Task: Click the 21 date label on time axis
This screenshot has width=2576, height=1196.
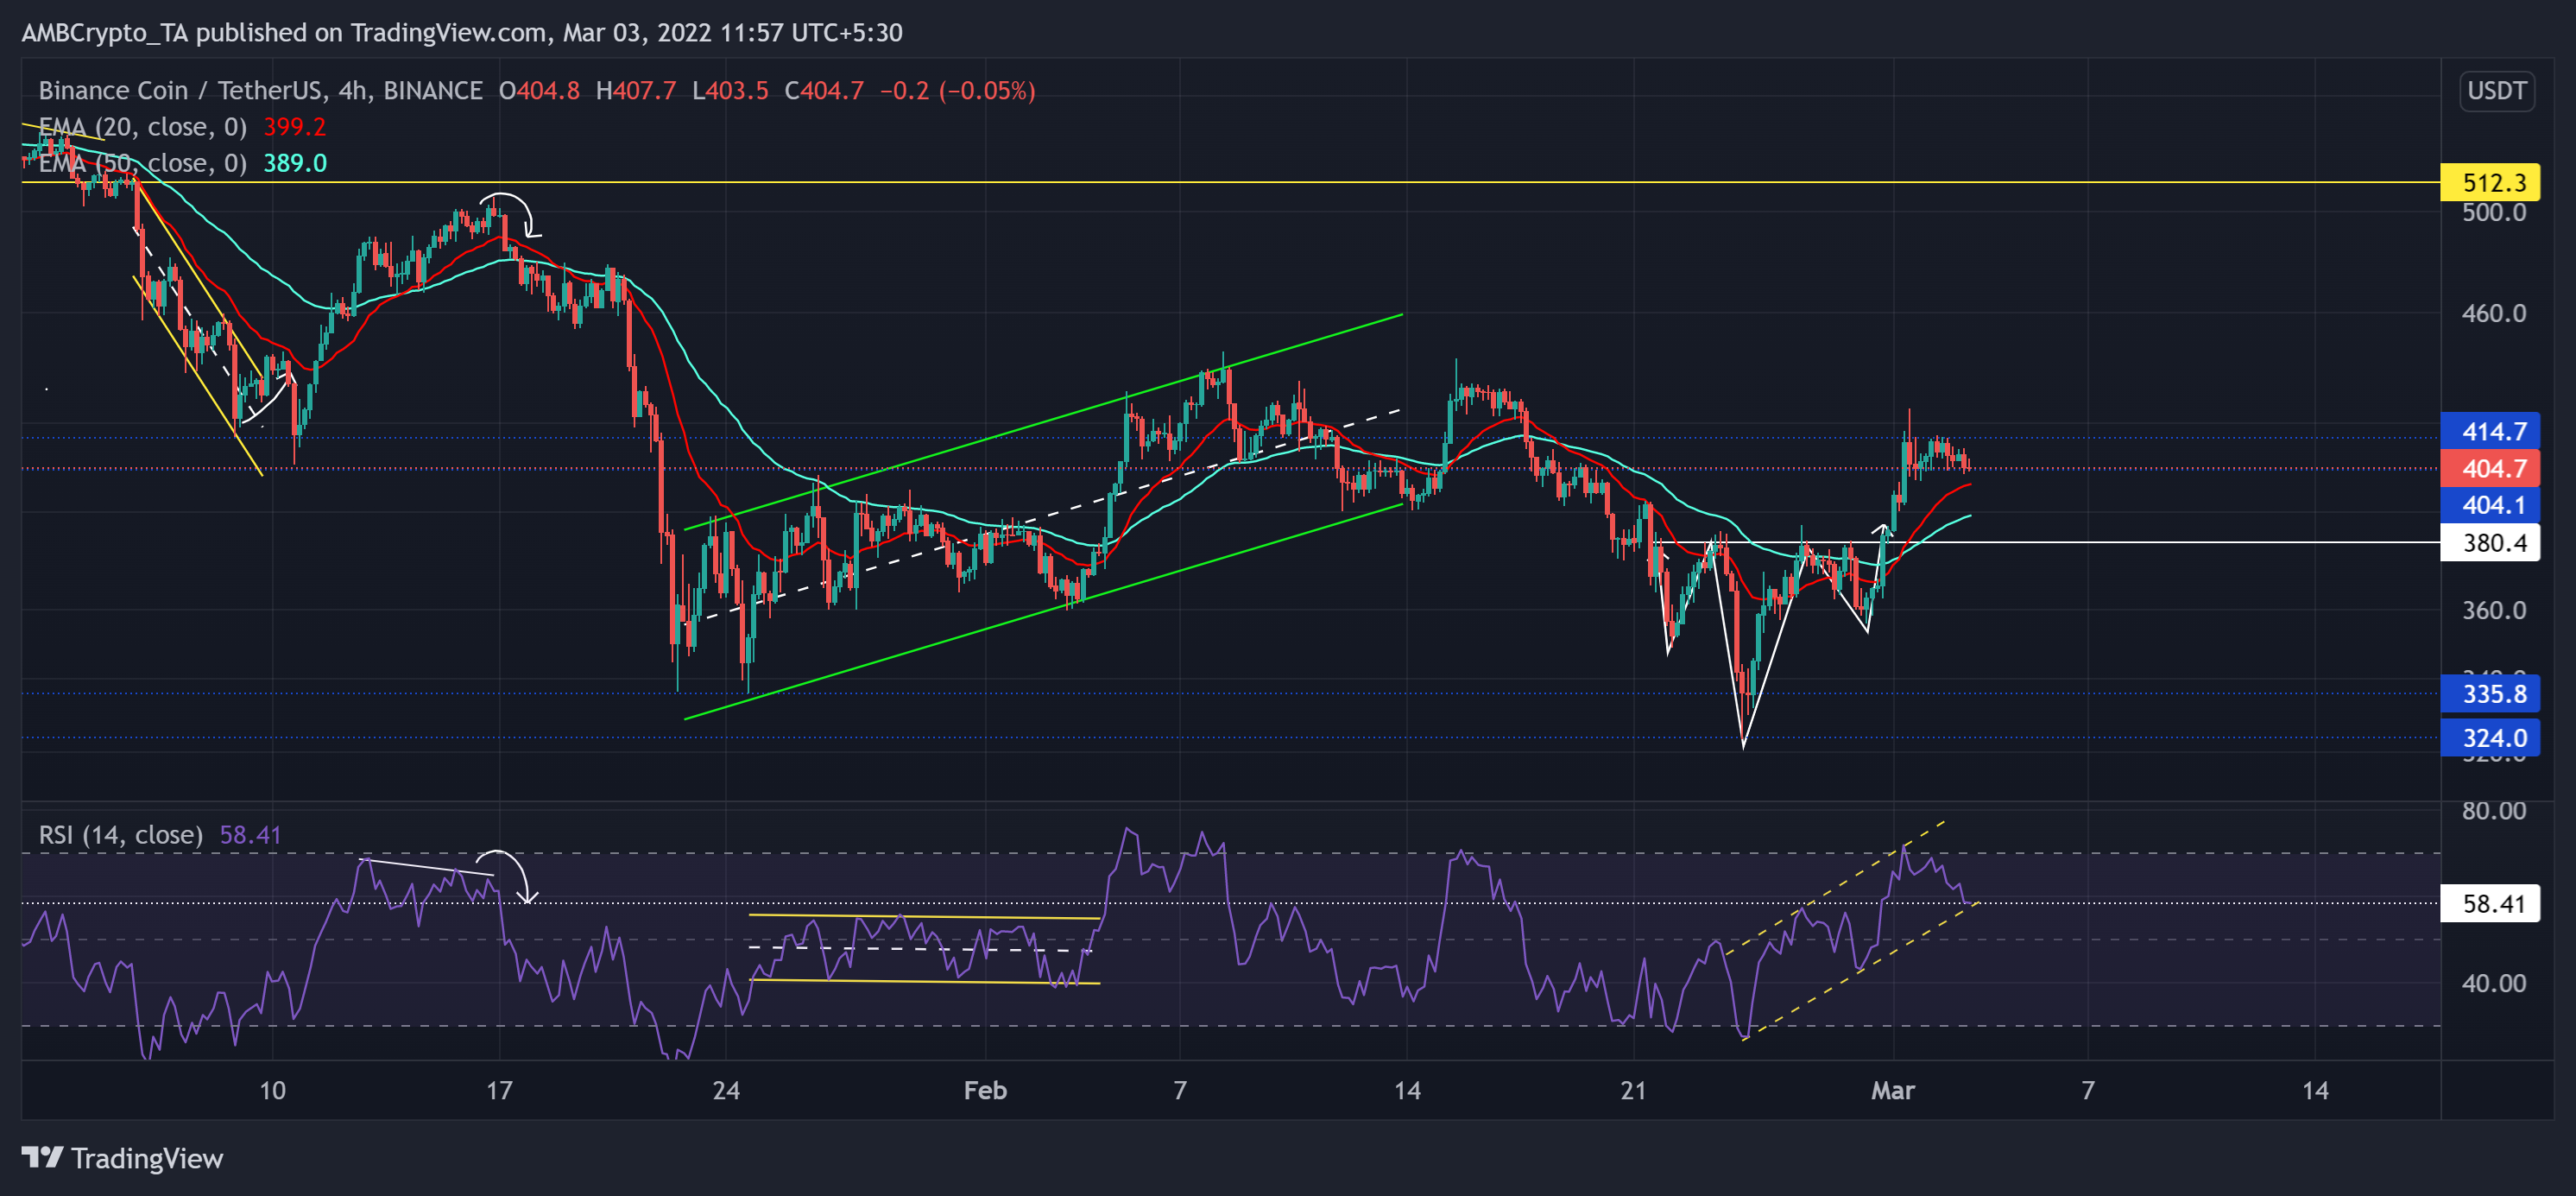Action: click(x=1633, y=1090)
